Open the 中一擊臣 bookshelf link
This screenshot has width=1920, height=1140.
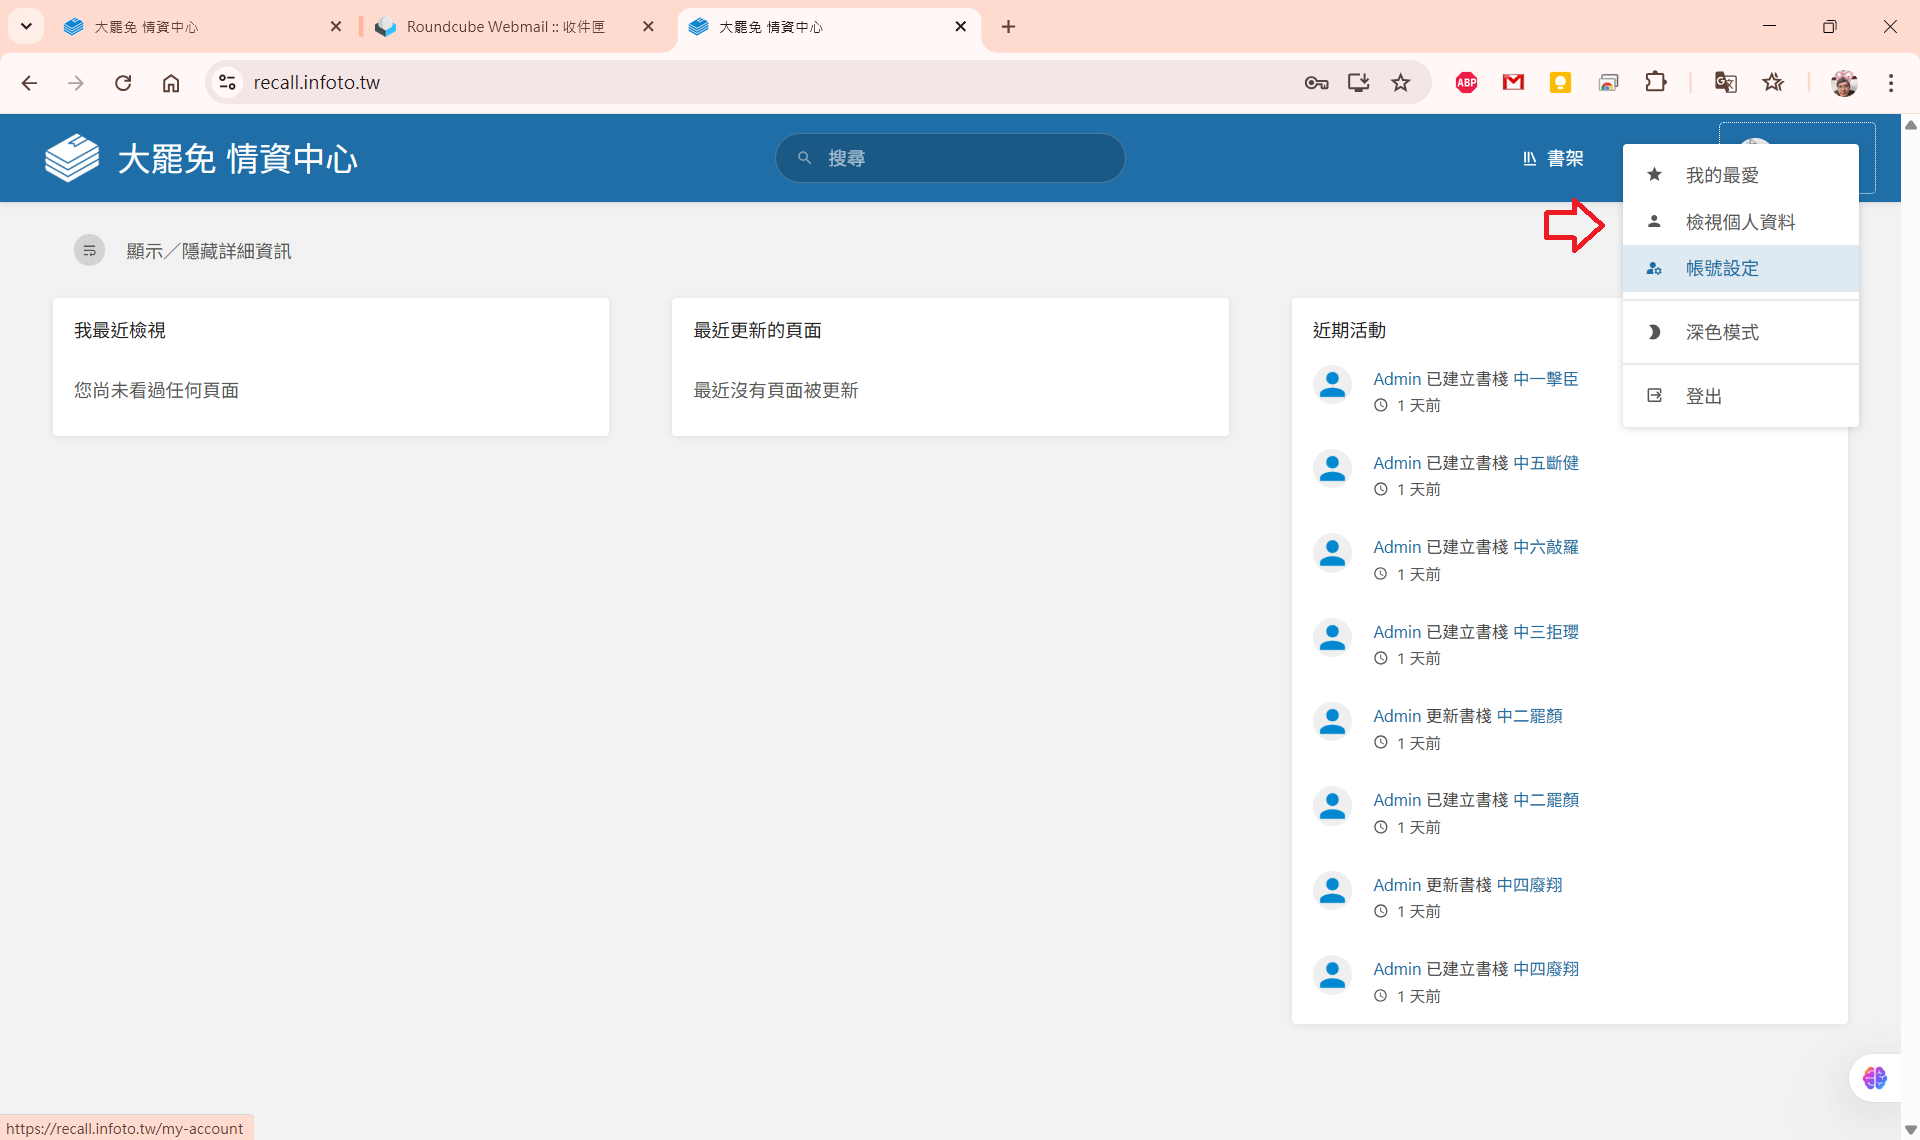(x=1544, y=379)
